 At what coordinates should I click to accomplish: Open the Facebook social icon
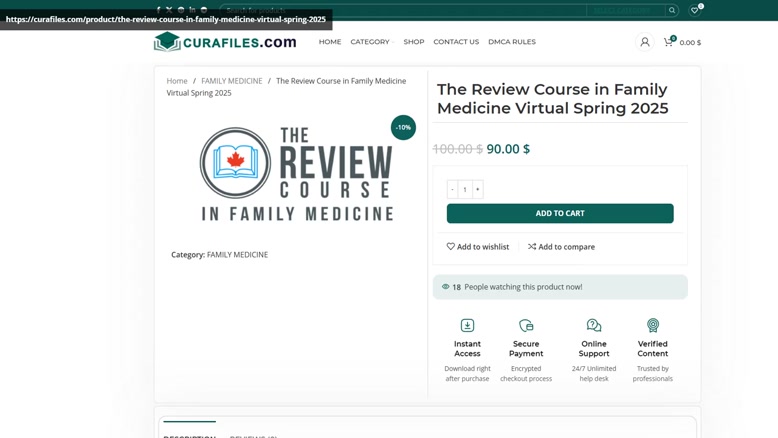click(x=158, y=10)
